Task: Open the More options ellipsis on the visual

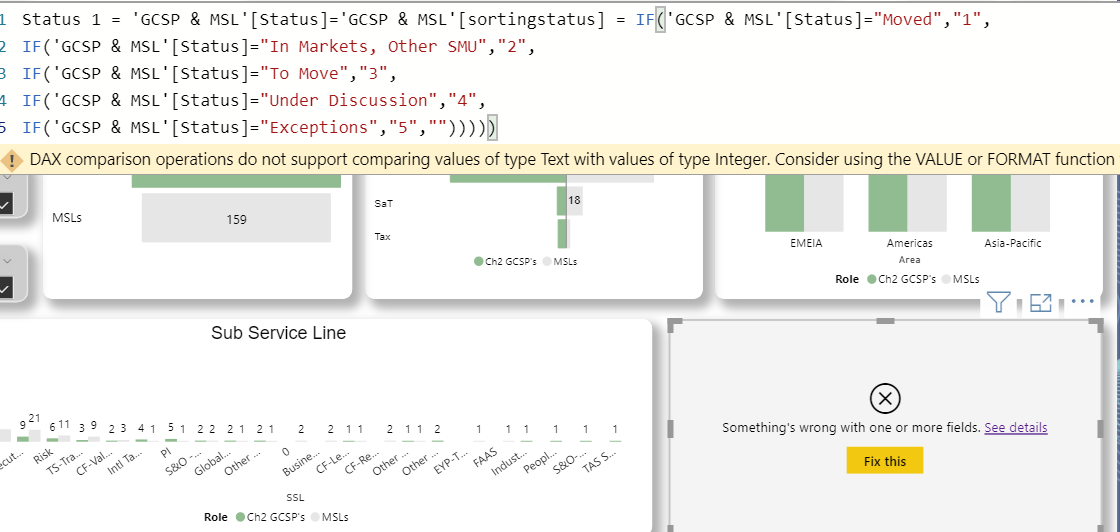Action: [x=1083, y=301]
